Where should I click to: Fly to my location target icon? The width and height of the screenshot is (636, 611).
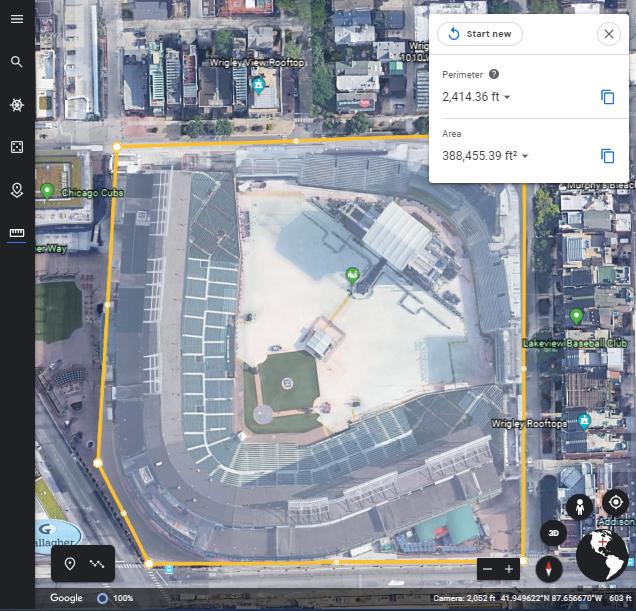coord(615,502)
